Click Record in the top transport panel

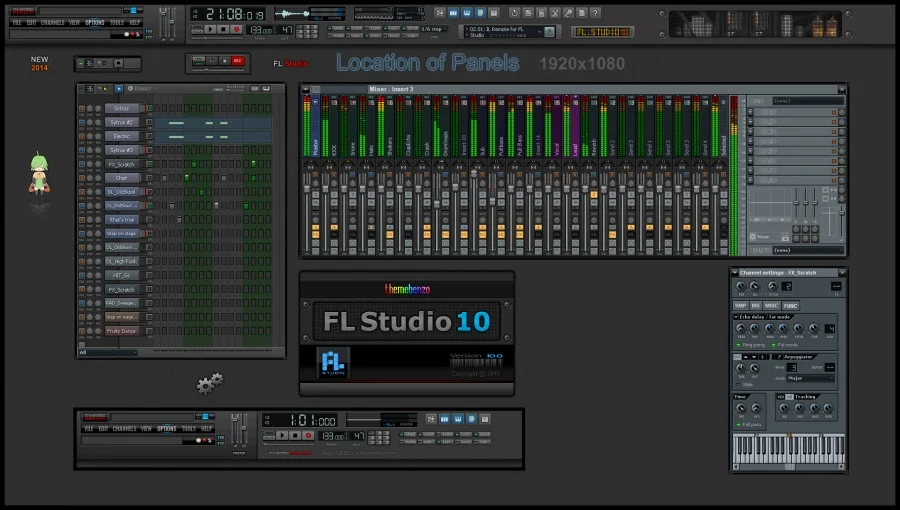tap(236, 30)
